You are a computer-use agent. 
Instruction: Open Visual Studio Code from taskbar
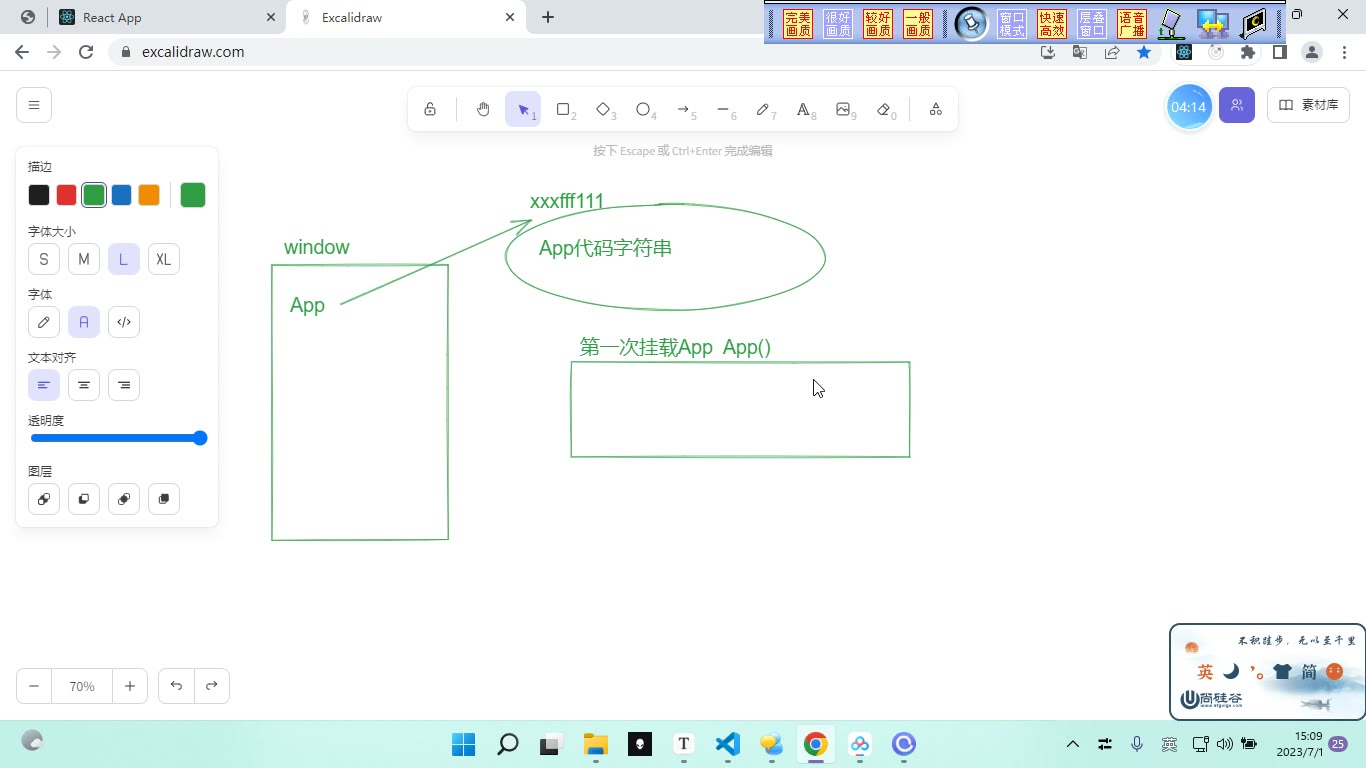(728, 744)
